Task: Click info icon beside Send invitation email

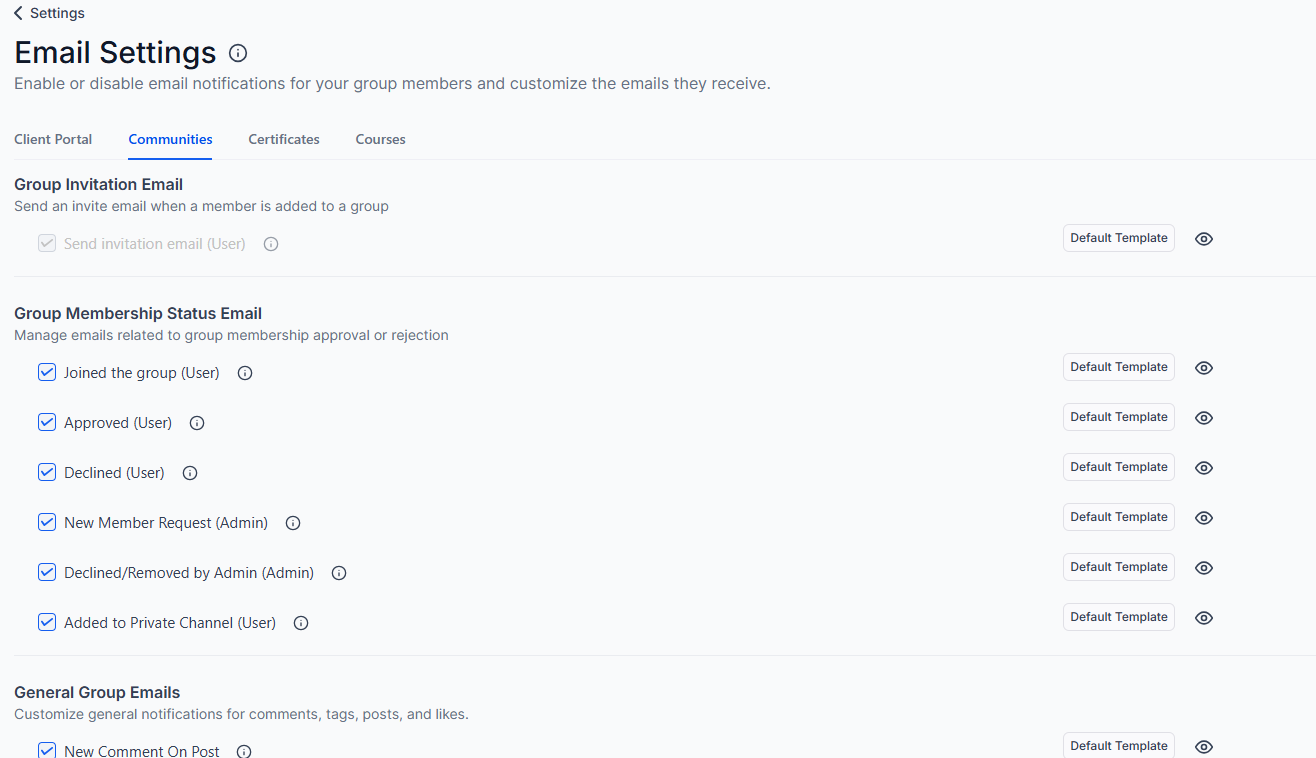Action: [x=271, y=244]
